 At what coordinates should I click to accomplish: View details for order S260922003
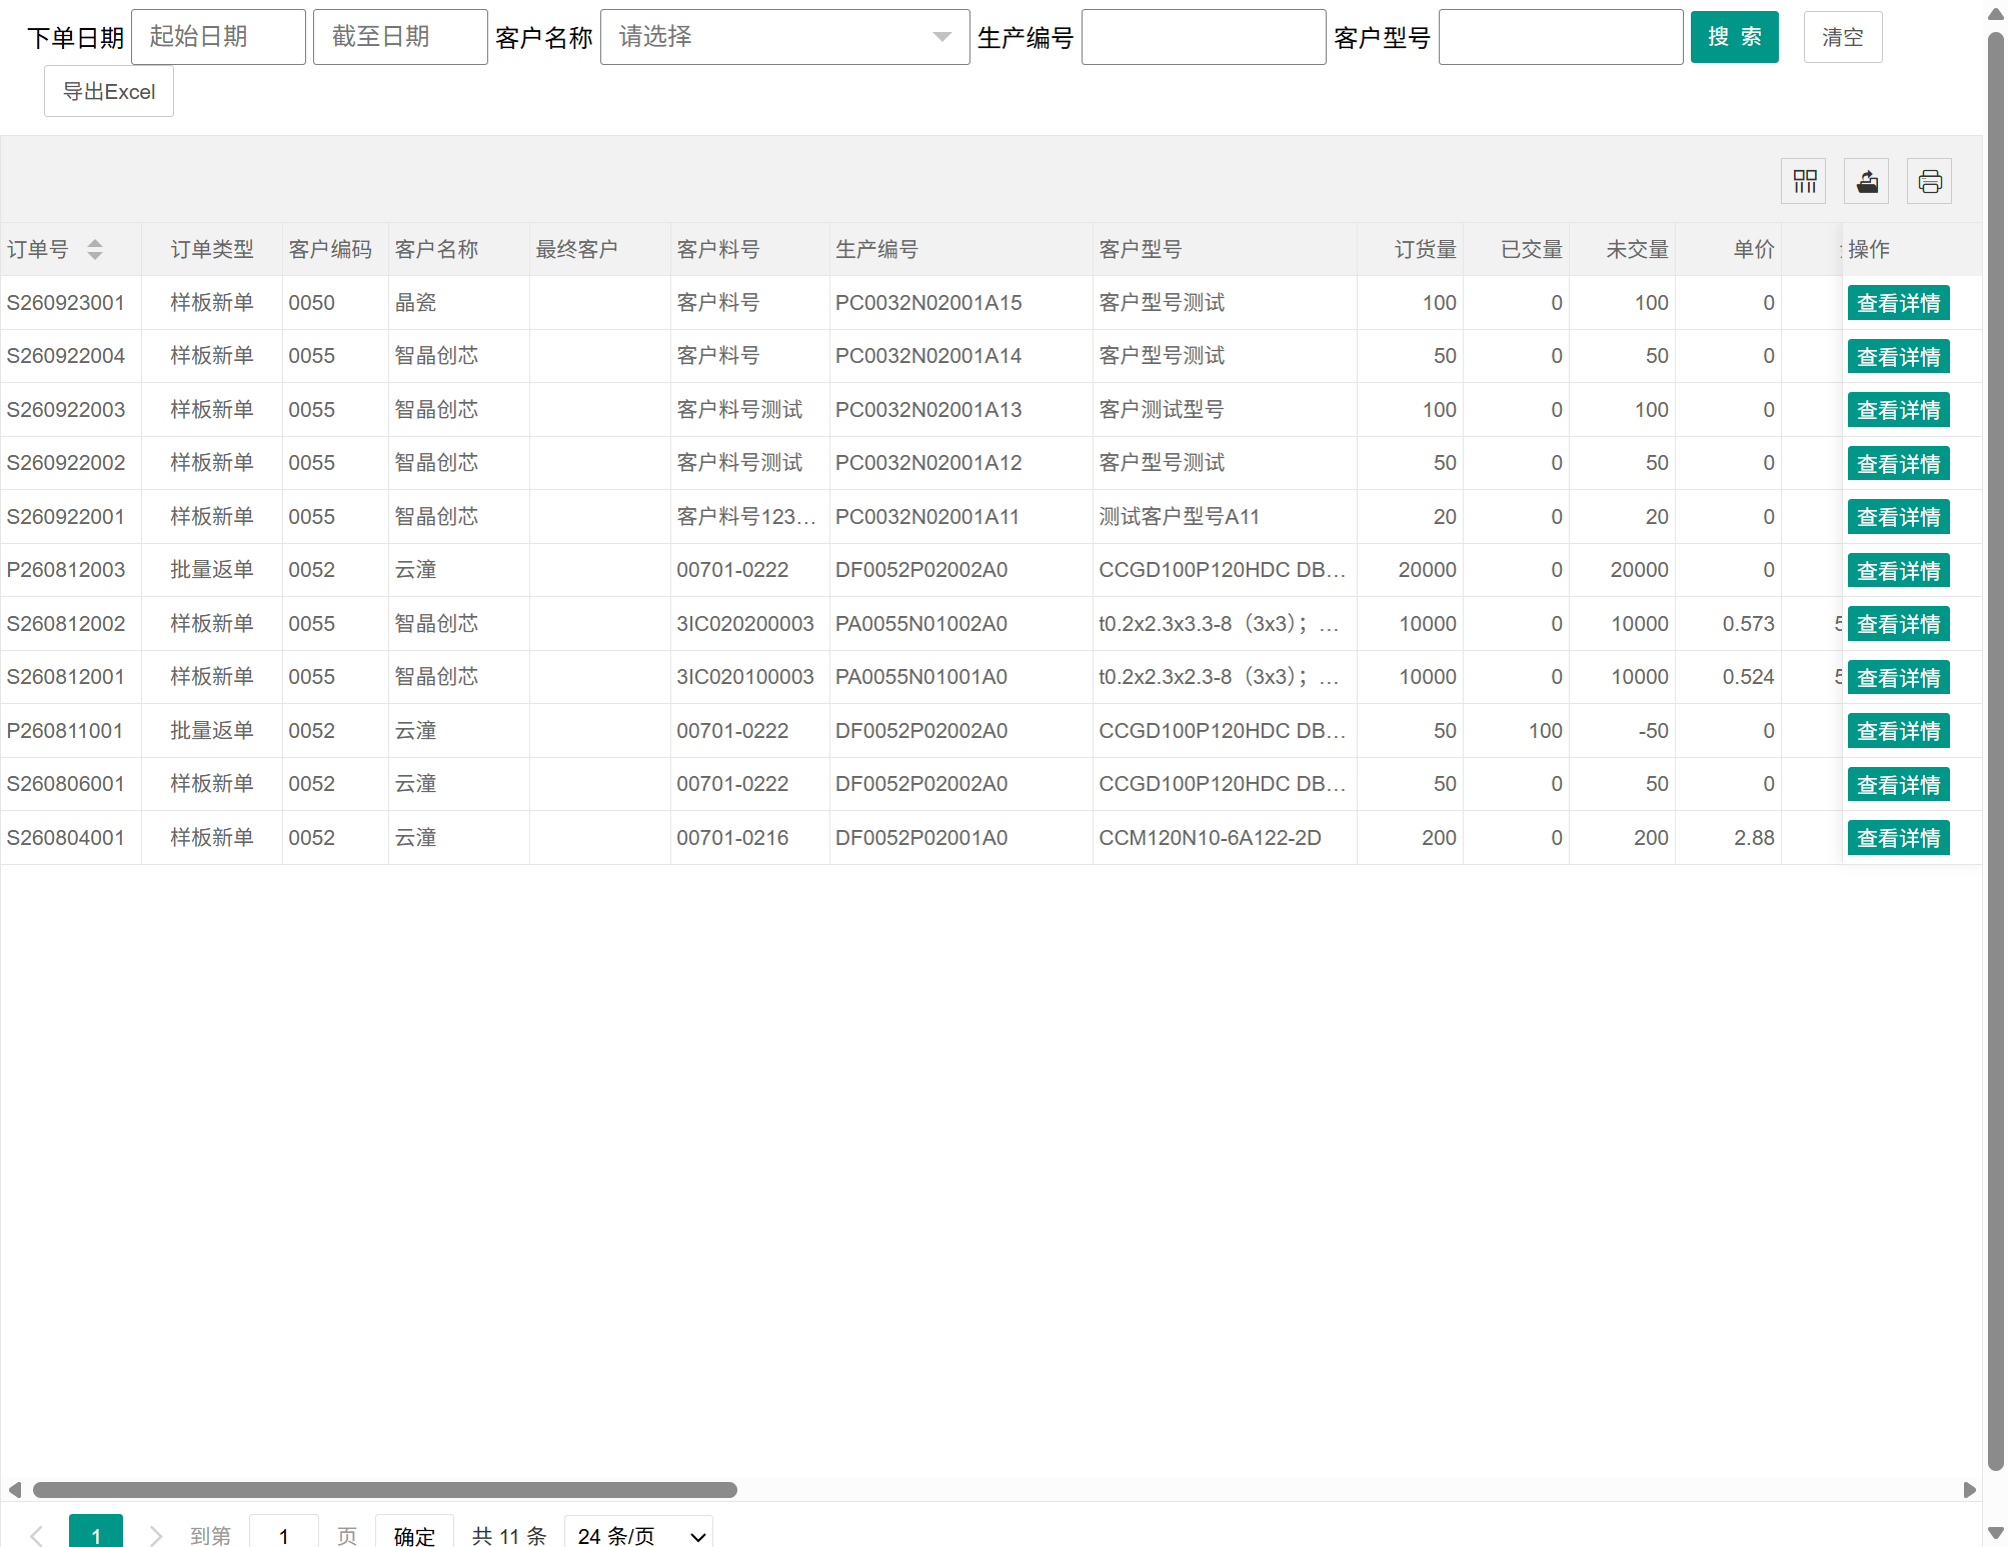pos(1898,410)
